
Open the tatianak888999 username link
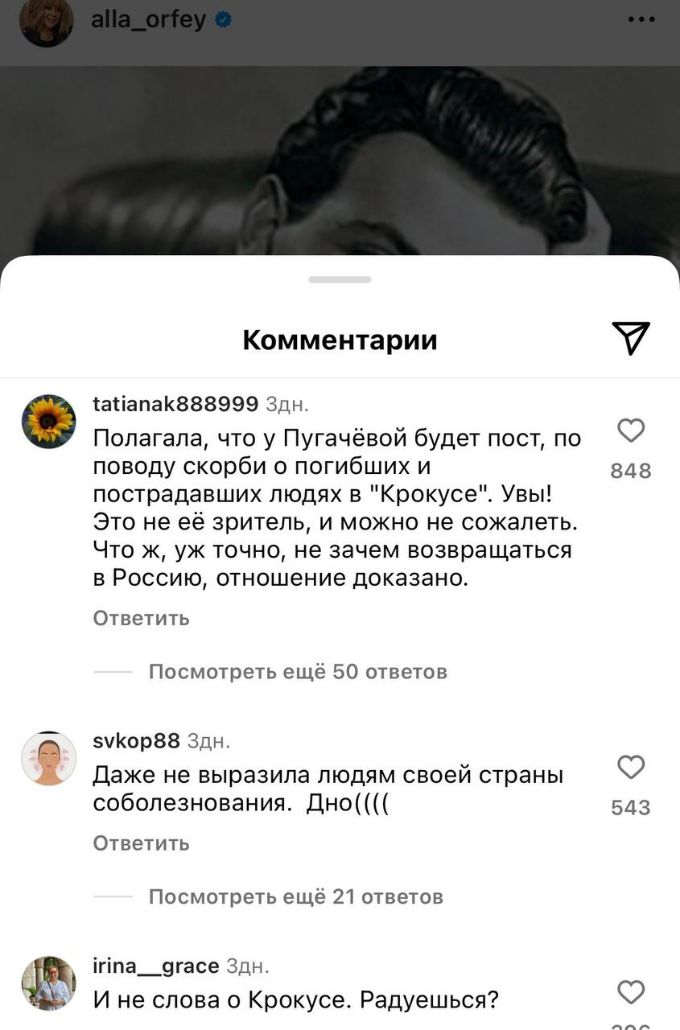pos(175,403)
